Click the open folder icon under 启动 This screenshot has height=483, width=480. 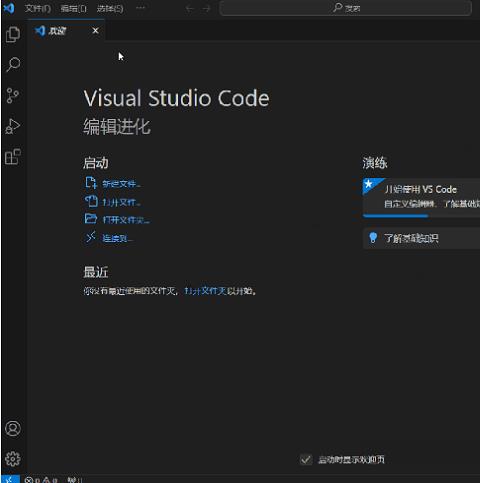(91, 219)
